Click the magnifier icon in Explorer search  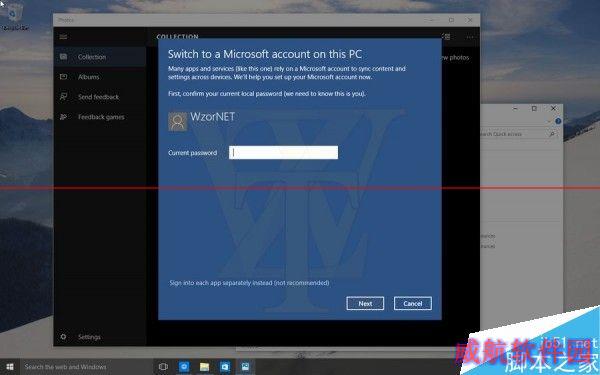click(552, 134)
